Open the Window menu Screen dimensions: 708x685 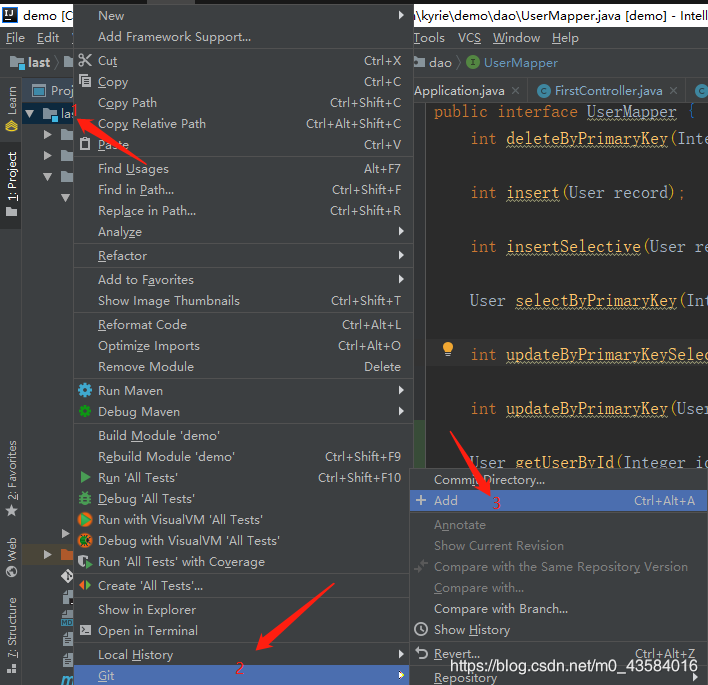click(516, 38)
